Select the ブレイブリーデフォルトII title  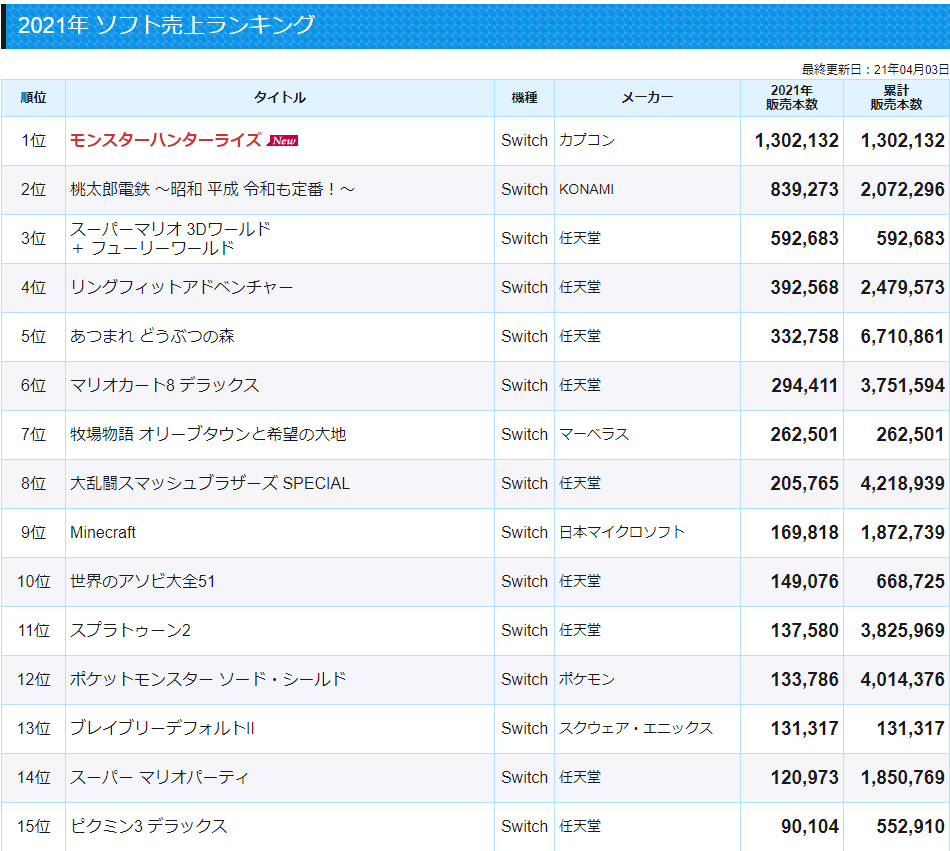pyautogui.click(x=162, y=728)
